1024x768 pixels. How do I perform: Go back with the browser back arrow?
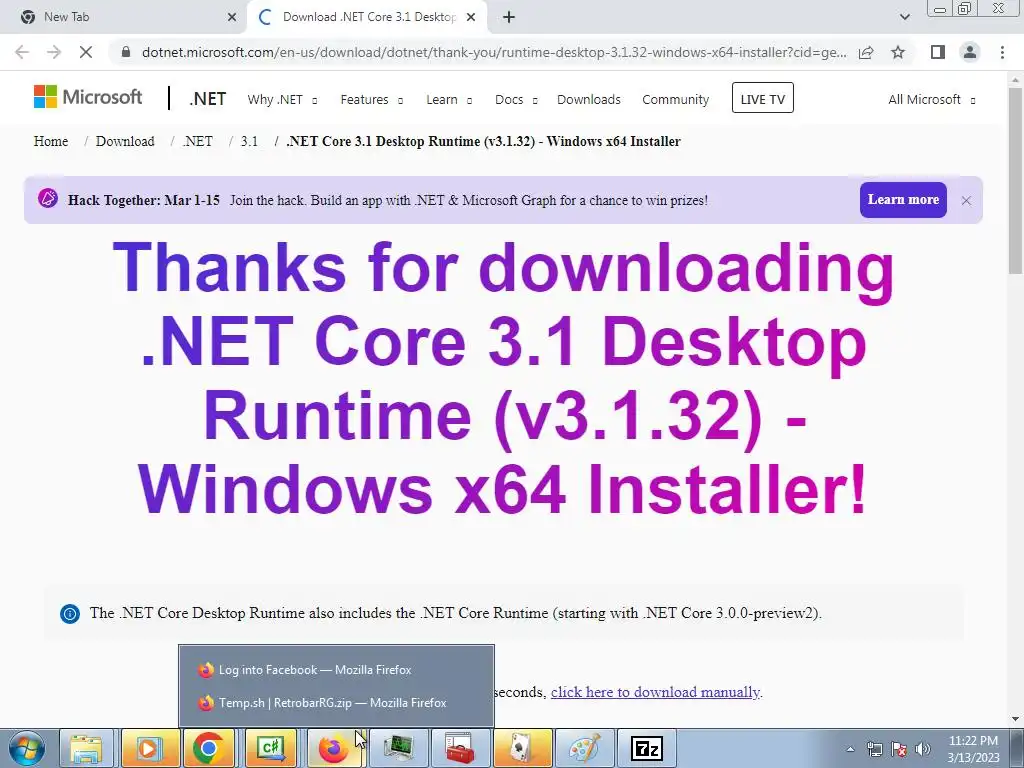coord(22,52)
